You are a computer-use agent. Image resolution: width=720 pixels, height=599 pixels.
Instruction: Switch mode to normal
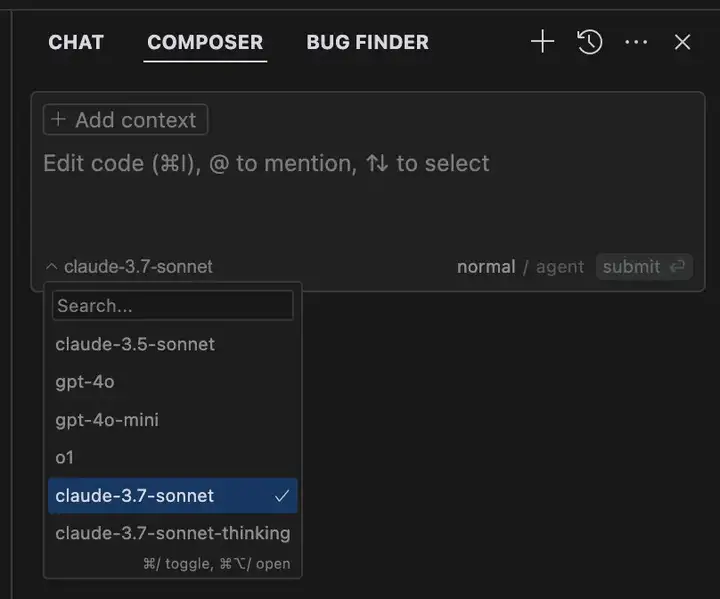pyautogui.click(x=486, y=267)
